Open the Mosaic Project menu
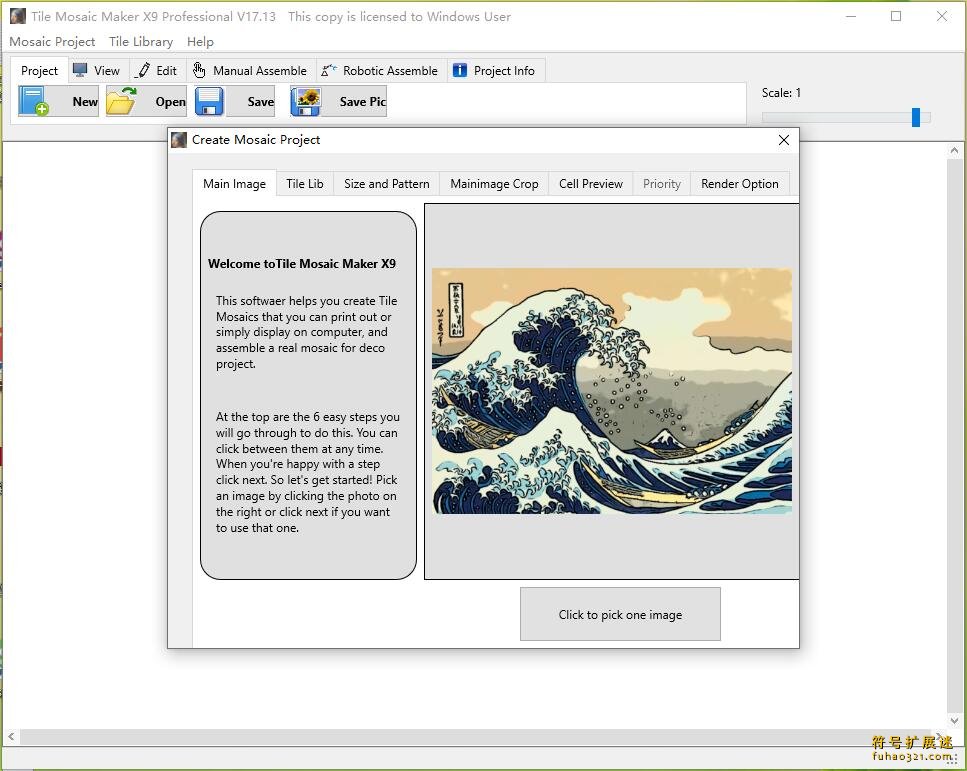 click(x=52, y=42)
